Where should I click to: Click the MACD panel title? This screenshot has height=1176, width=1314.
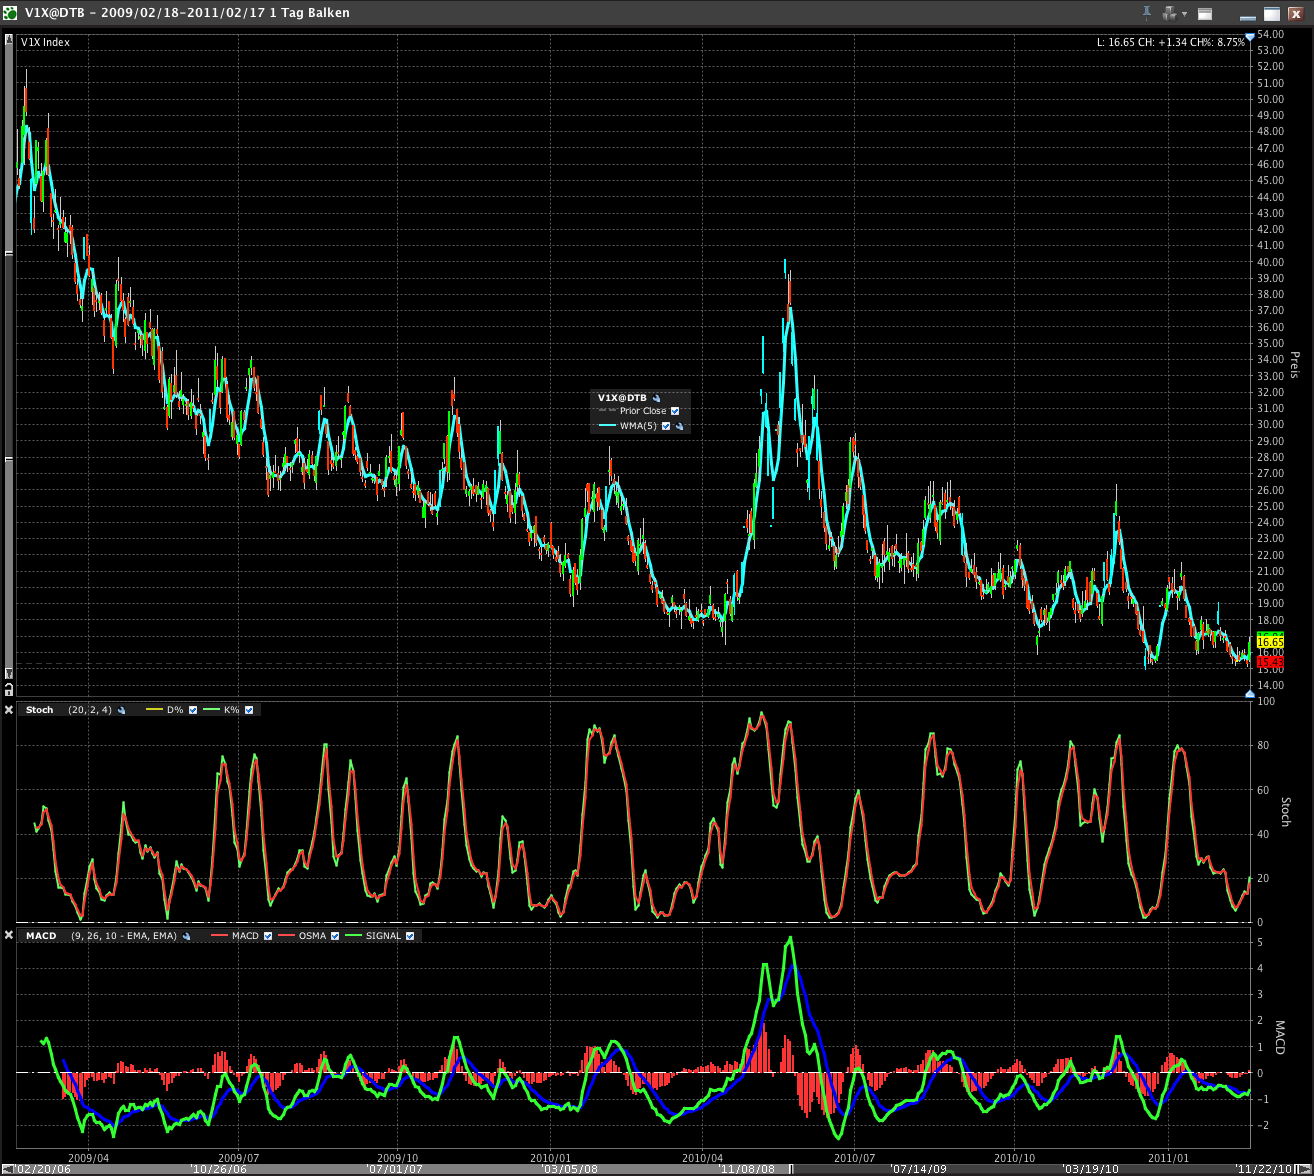(41, 936)
